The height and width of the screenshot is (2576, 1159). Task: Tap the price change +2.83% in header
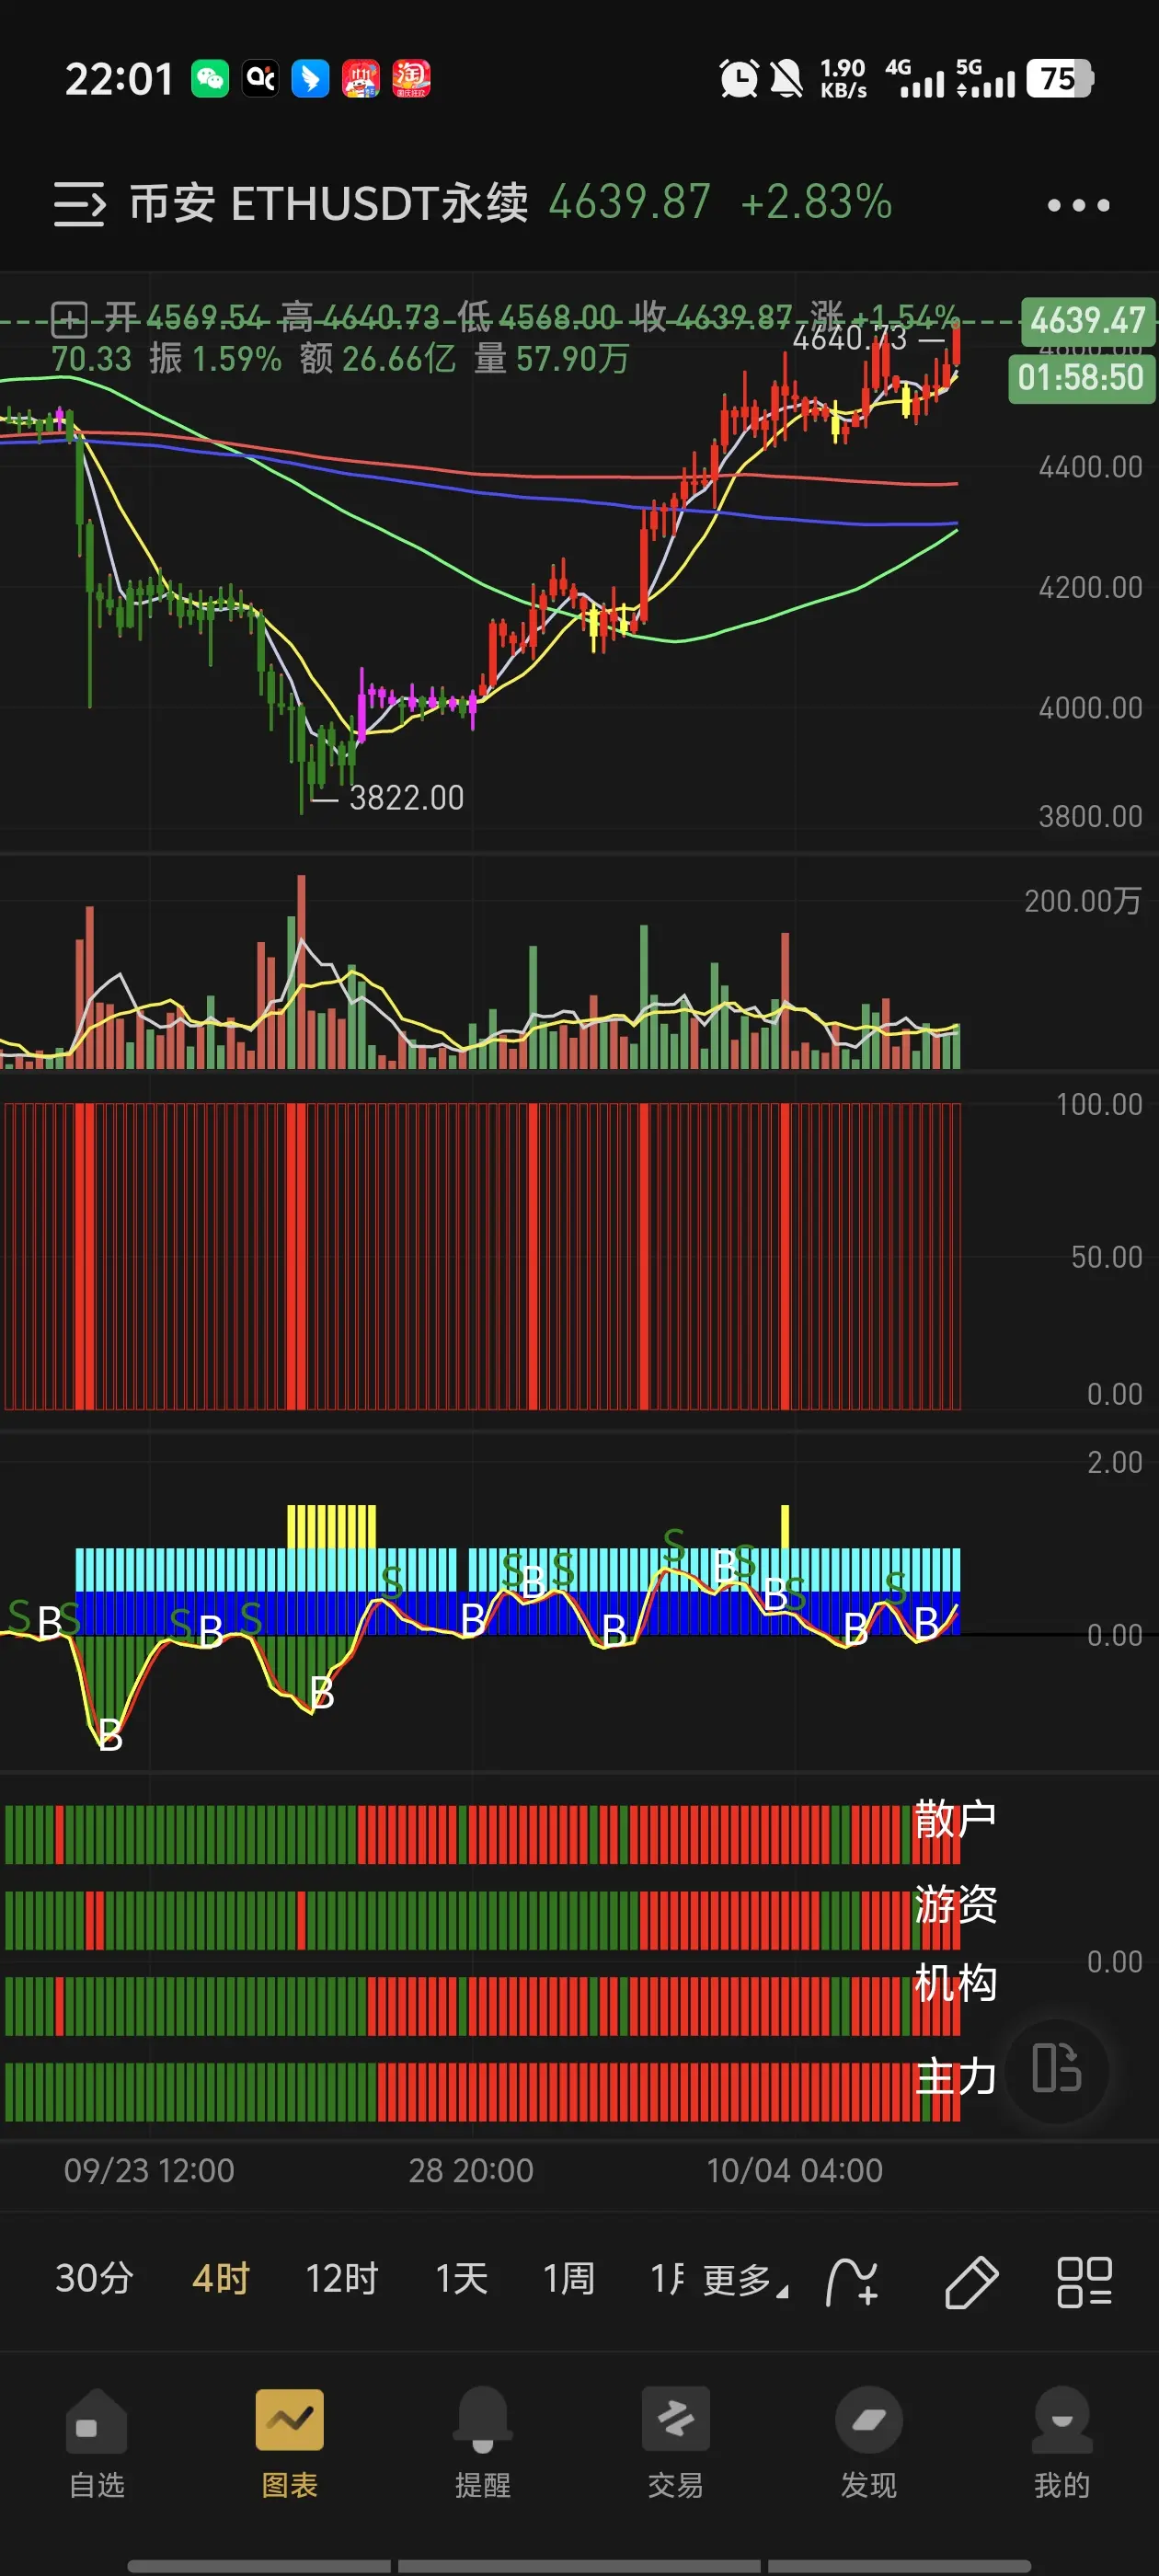click(816, 202)
